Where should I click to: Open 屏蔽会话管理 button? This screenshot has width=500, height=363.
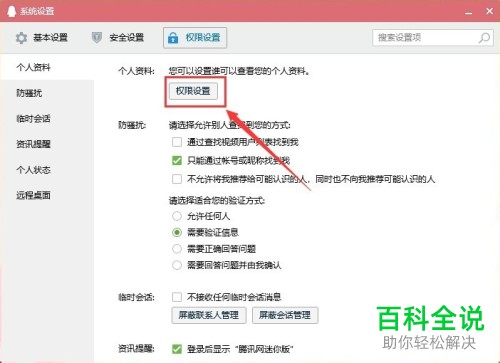285,315
